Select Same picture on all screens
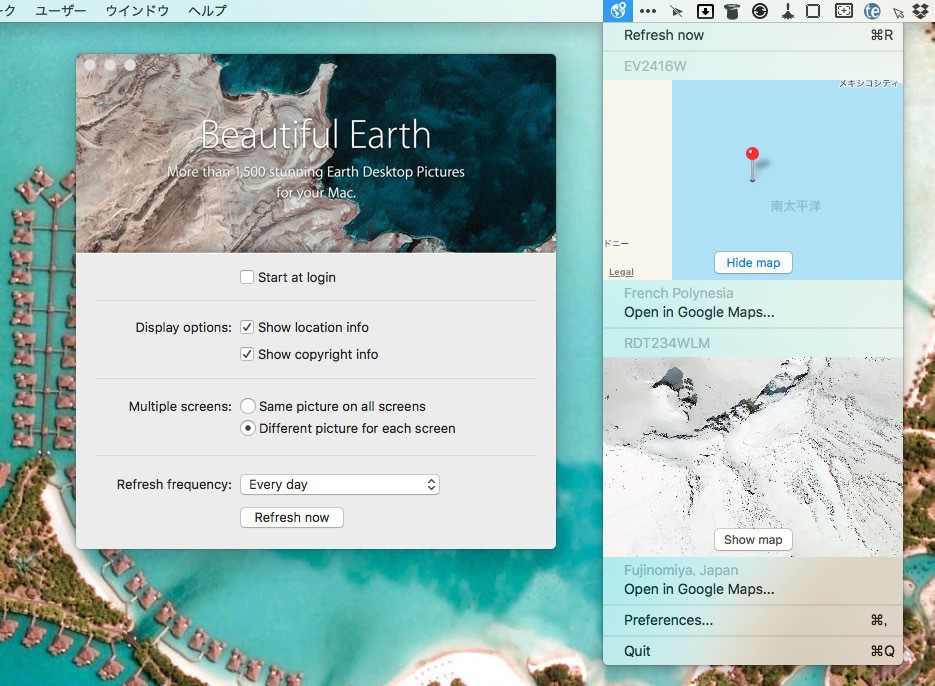 (248, 406)
